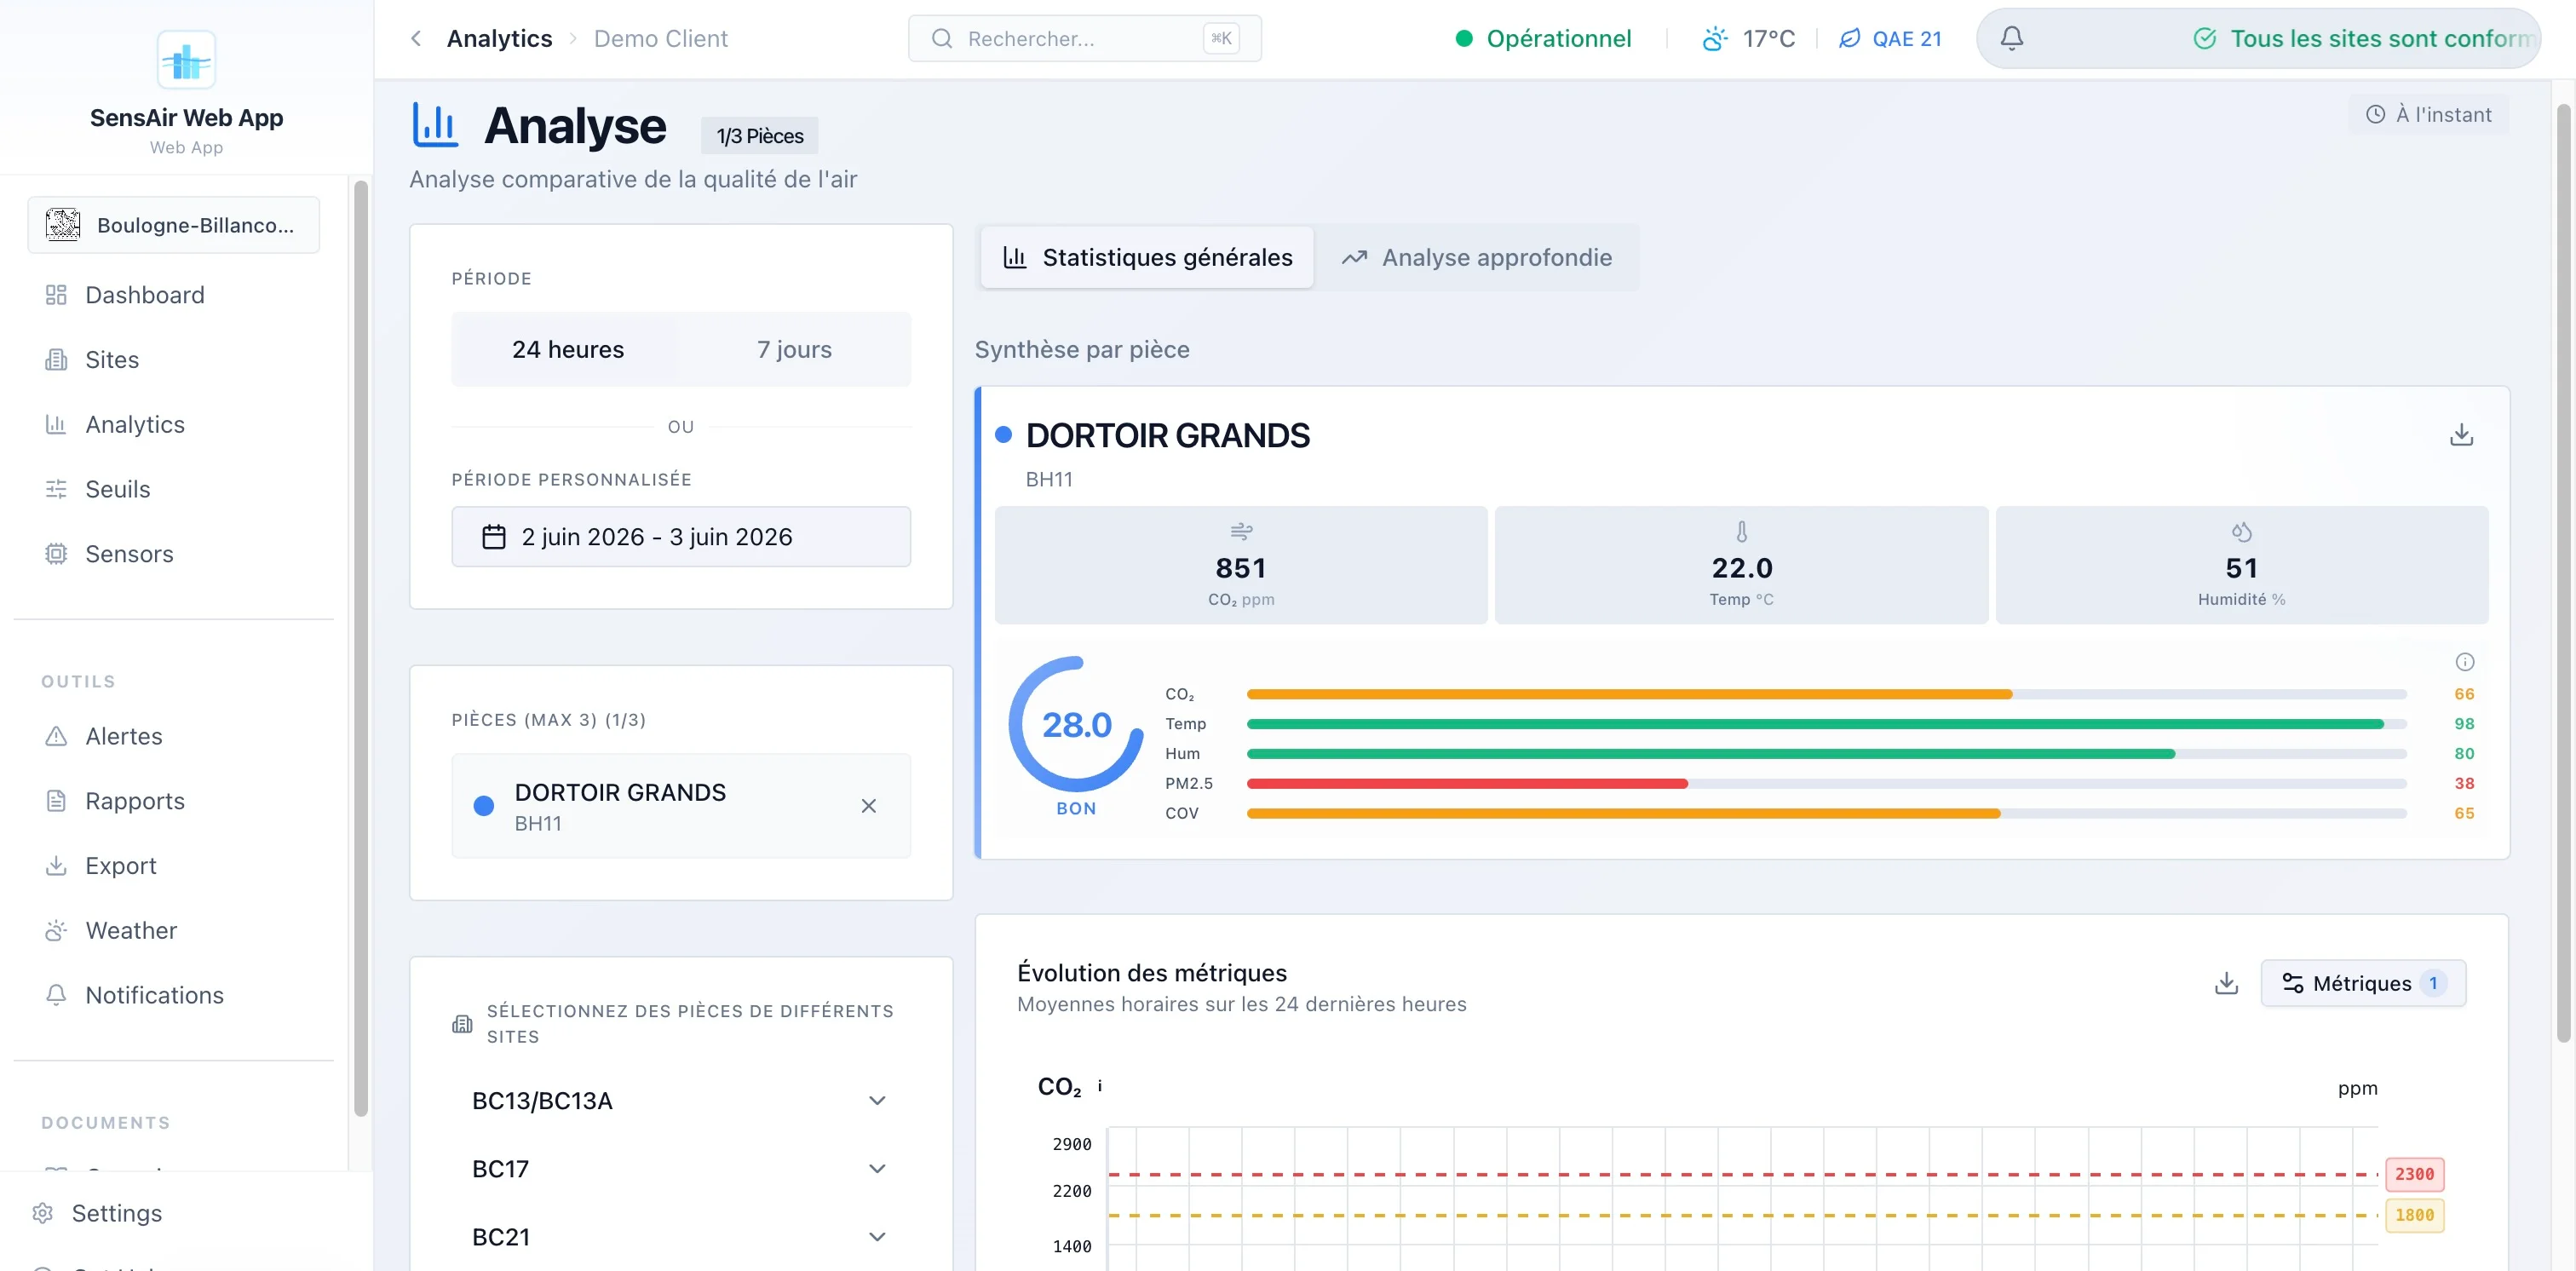
Task: Click the large Analyse chart icon in header
Action: click(435, 125)
